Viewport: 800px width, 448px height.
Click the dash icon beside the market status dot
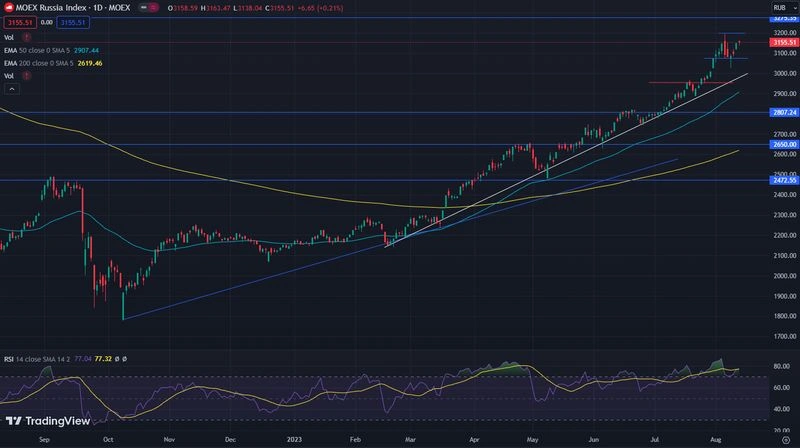tap(144, 8)
